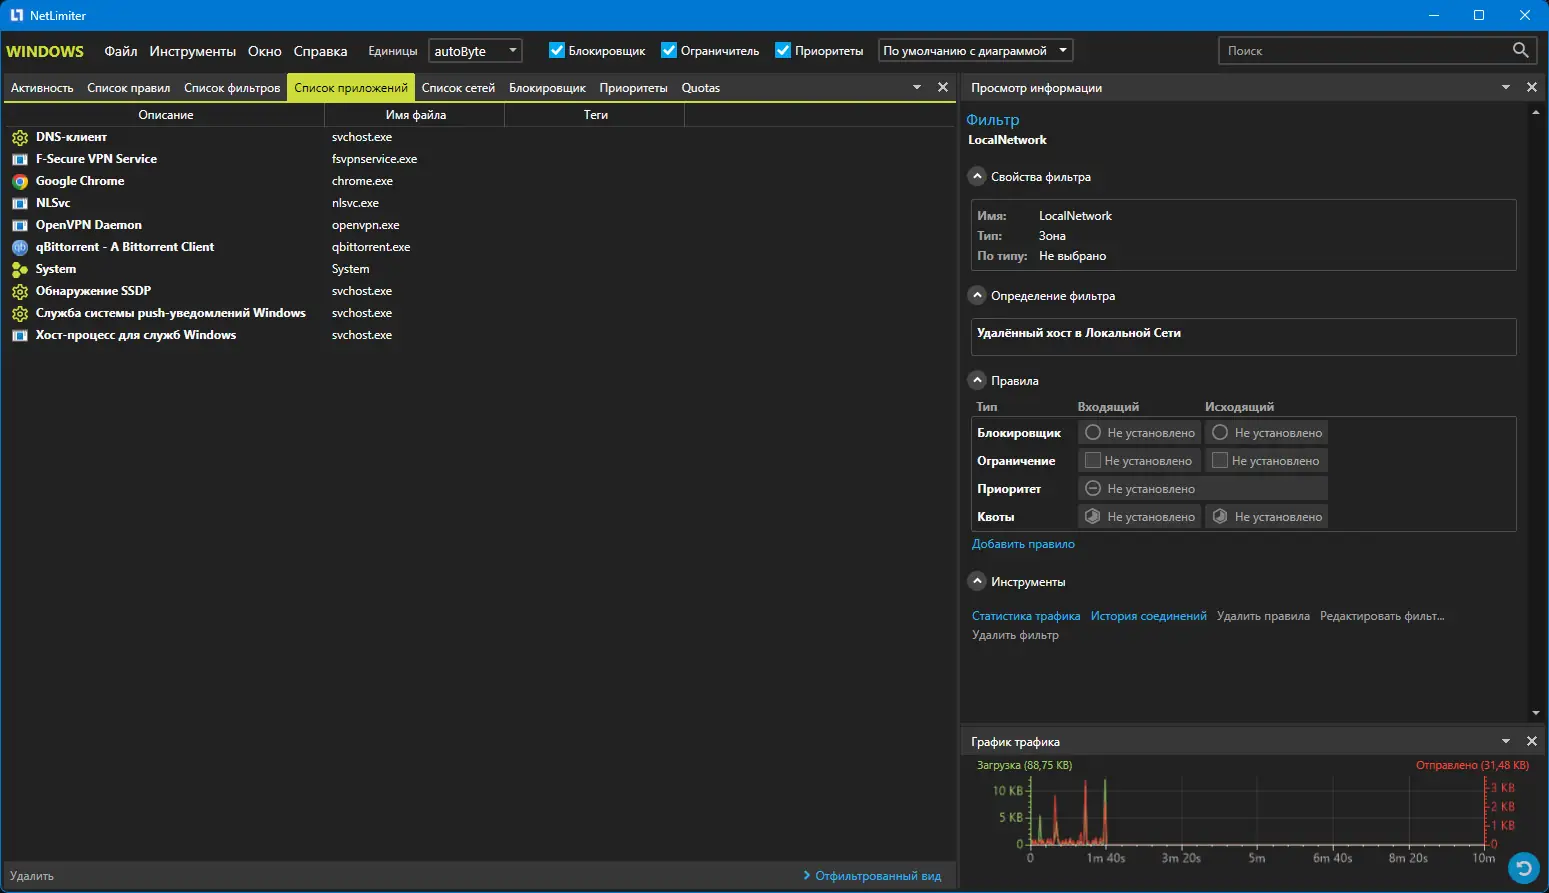
Task: Click the DNS-клиент gear icon
Action: 20,138
